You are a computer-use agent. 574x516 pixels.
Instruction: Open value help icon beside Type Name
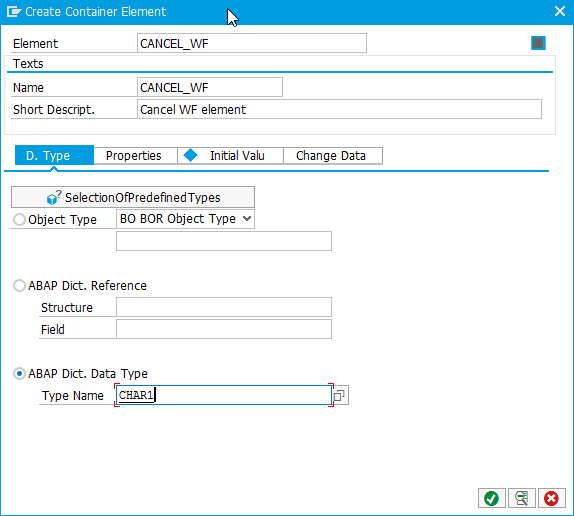click(x=339, y=396)
